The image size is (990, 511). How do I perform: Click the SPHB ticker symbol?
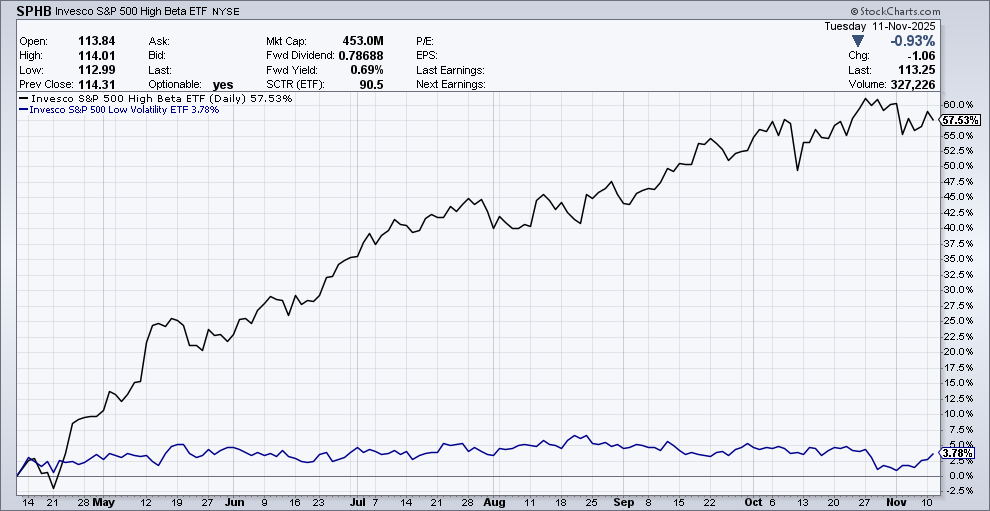click(35, 11)
